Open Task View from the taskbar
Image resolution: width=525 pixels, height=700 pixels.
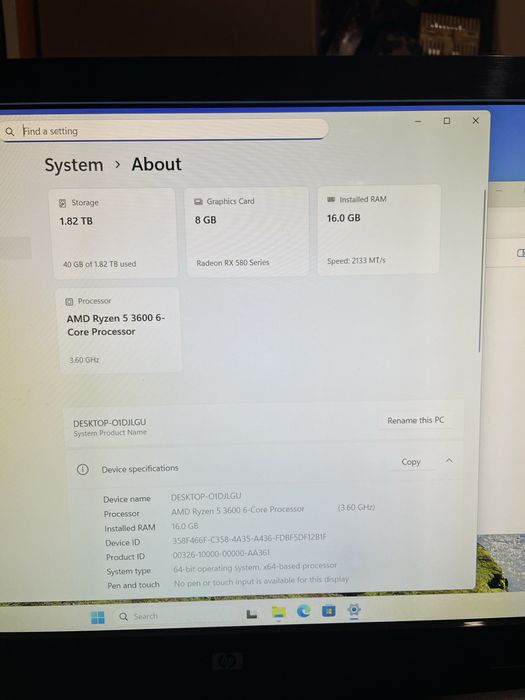click(x=252, y=615)
